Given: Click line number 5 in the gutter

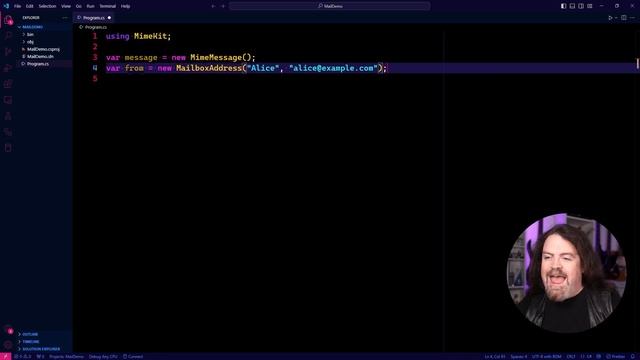Looking at the screenshot, I should tap(95, 79).
